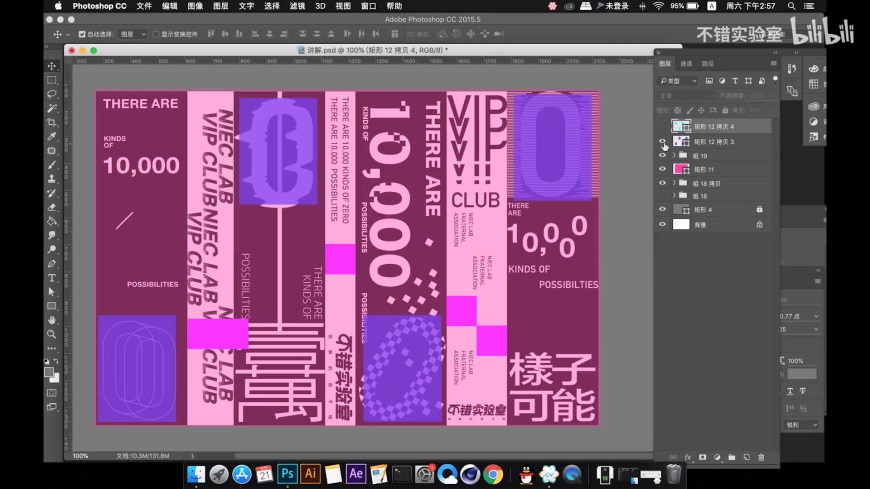870x489 pixels.
Task: Add a layer mask from Layers panel footer
Action: click(702, 457)
